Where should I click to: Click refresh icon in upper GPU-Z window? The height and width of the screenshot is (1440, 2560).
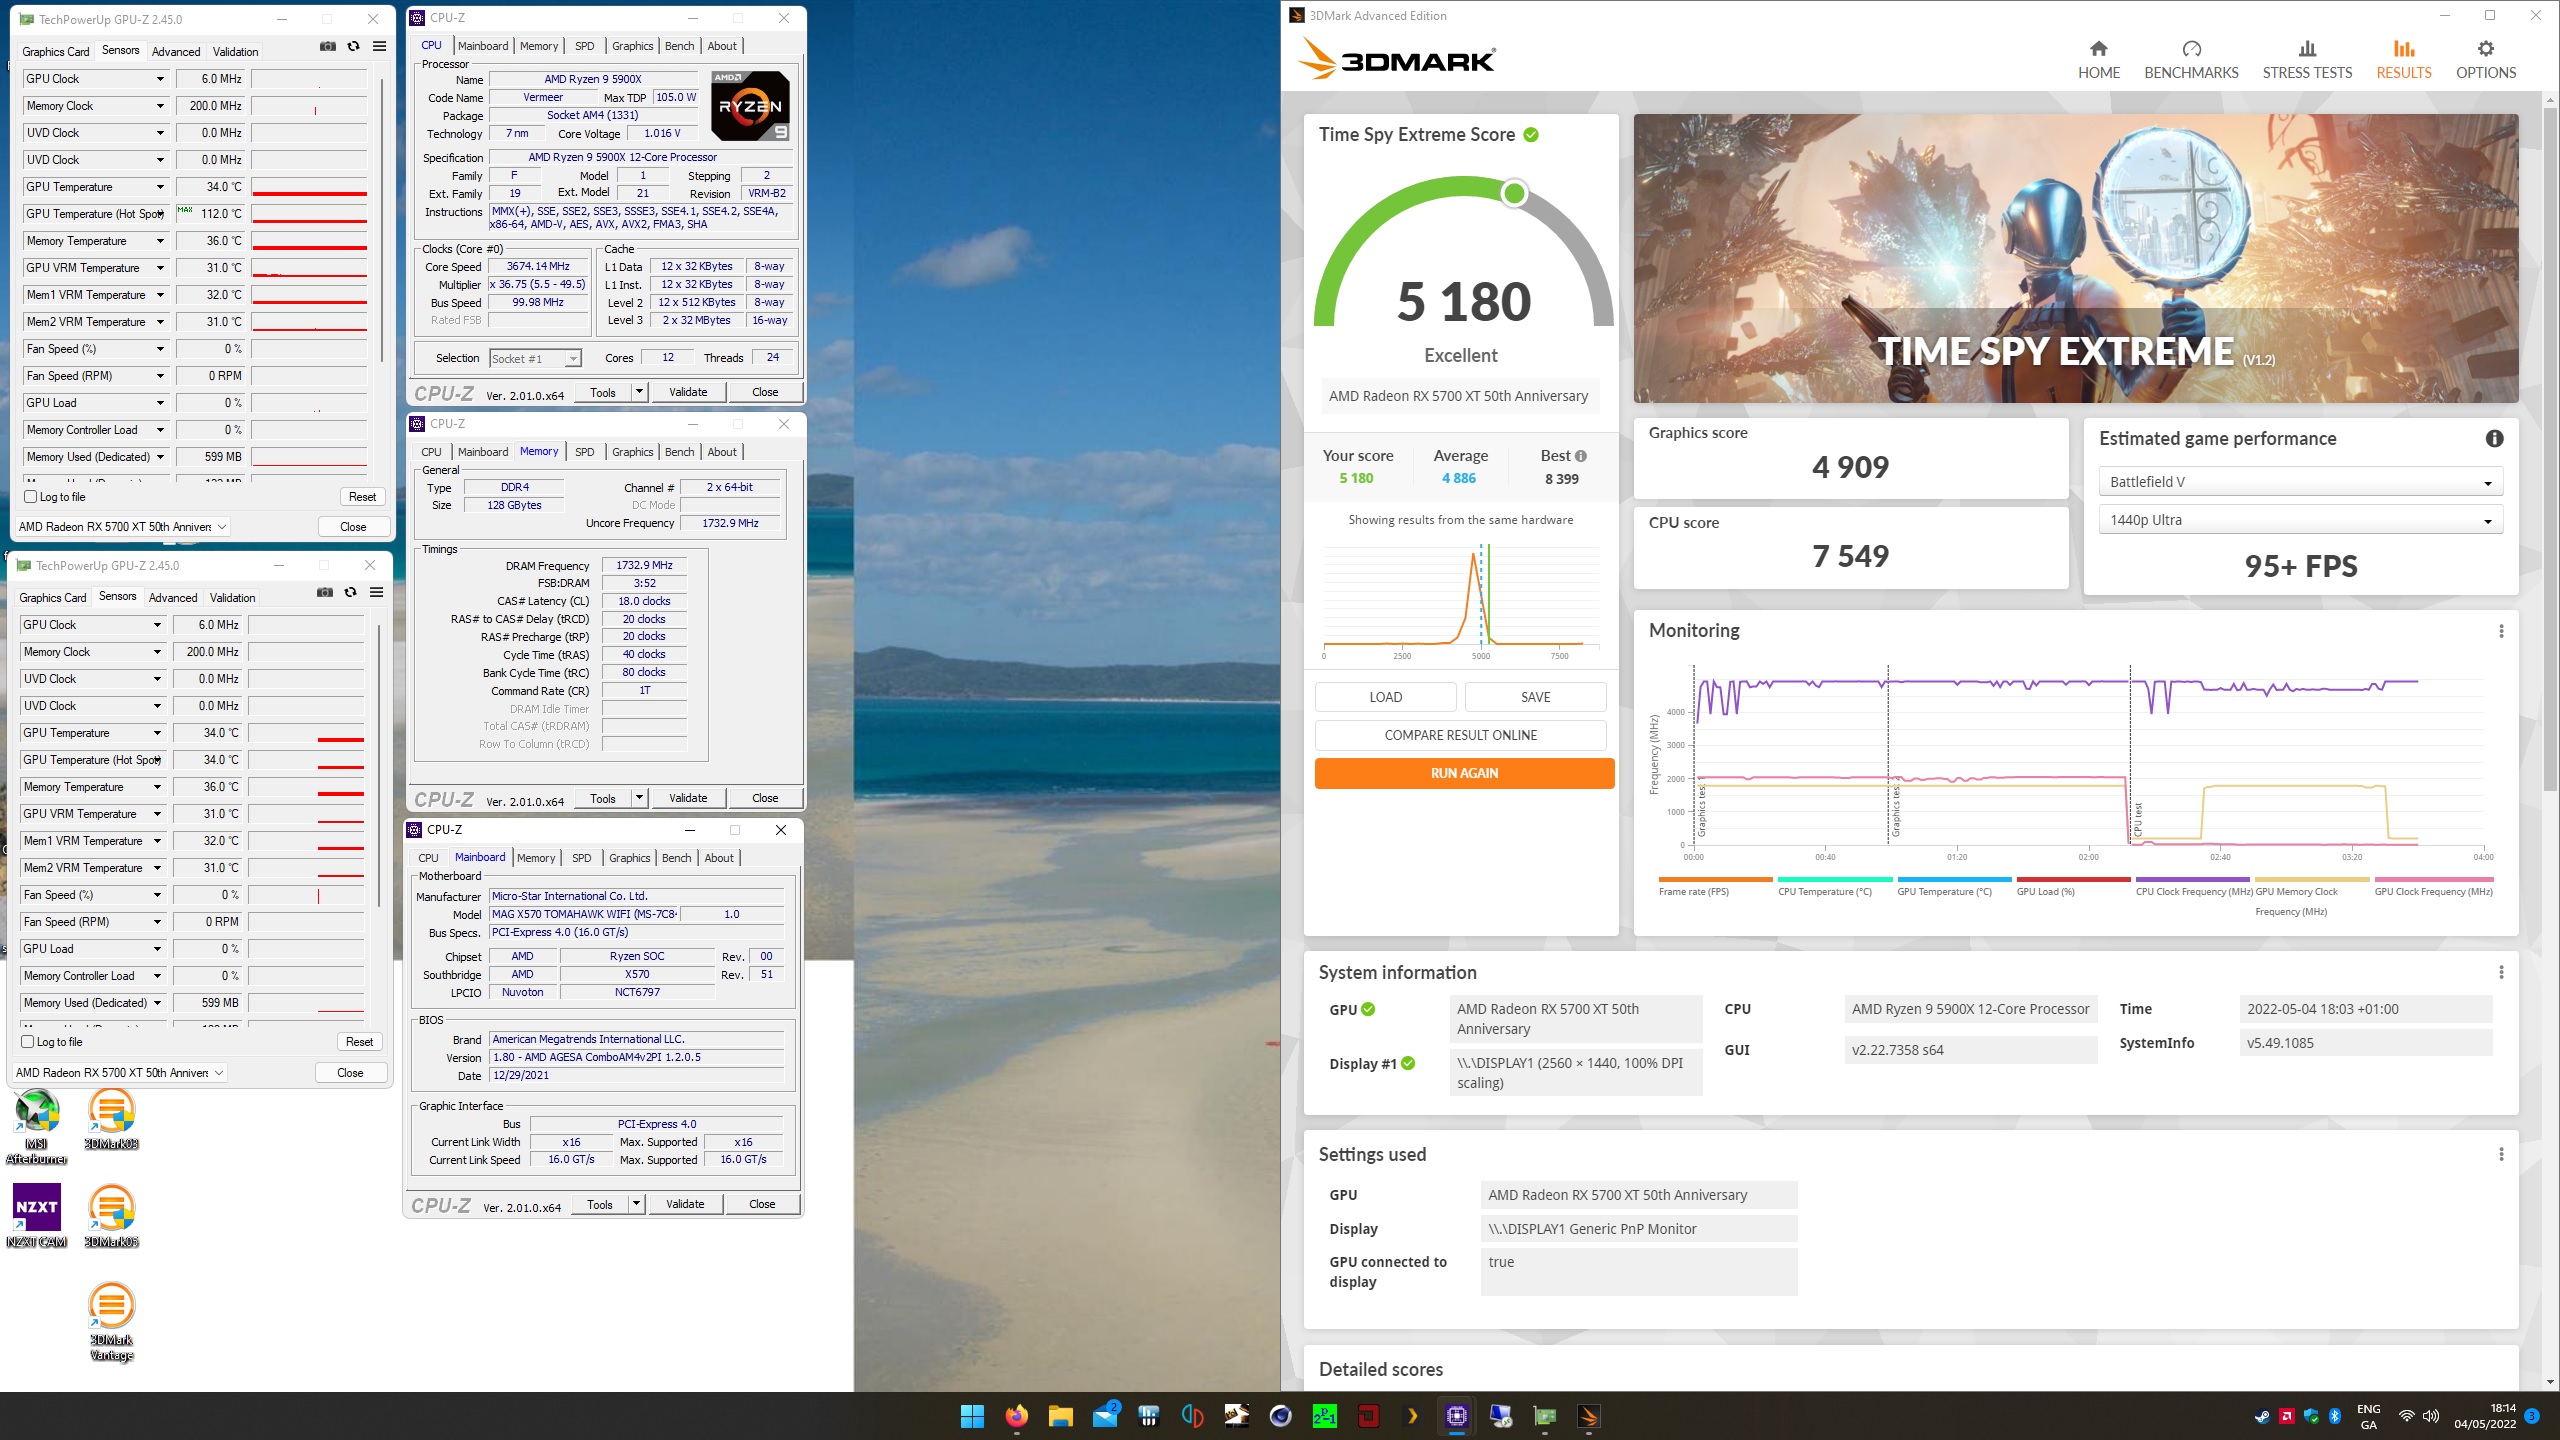click(353, 46)
